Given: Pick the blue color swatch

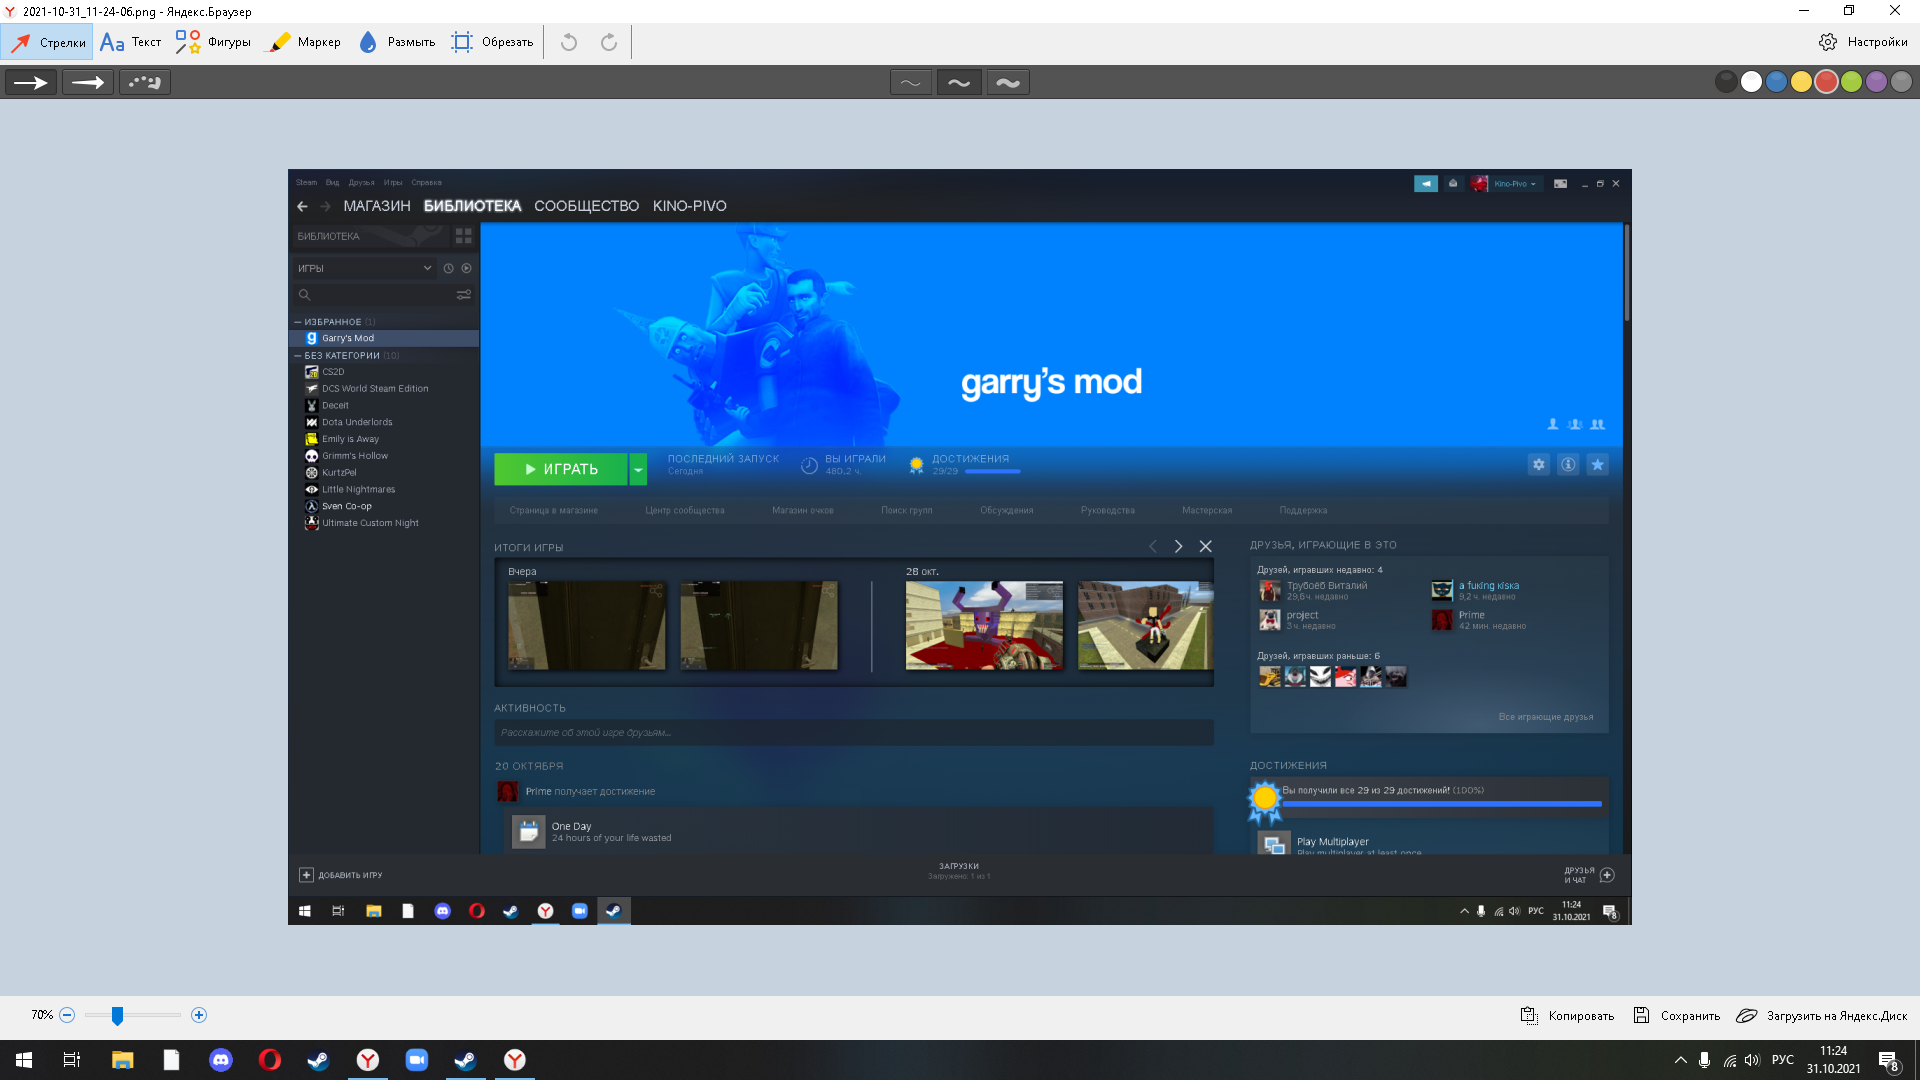Looking at the screenshot, I should (1776, 82).
